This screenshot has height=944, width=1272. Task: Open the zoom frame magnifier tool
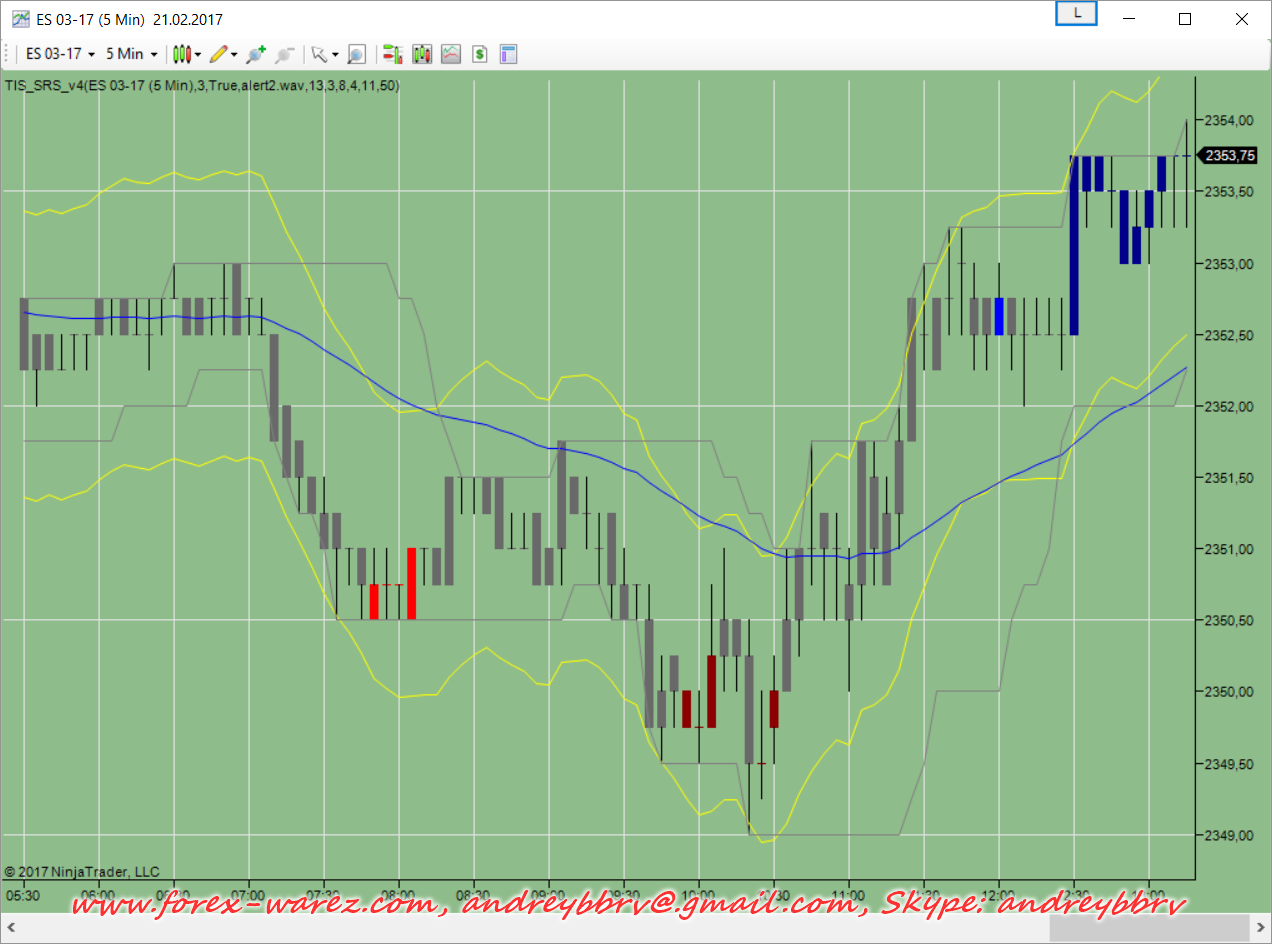(356, 54)
